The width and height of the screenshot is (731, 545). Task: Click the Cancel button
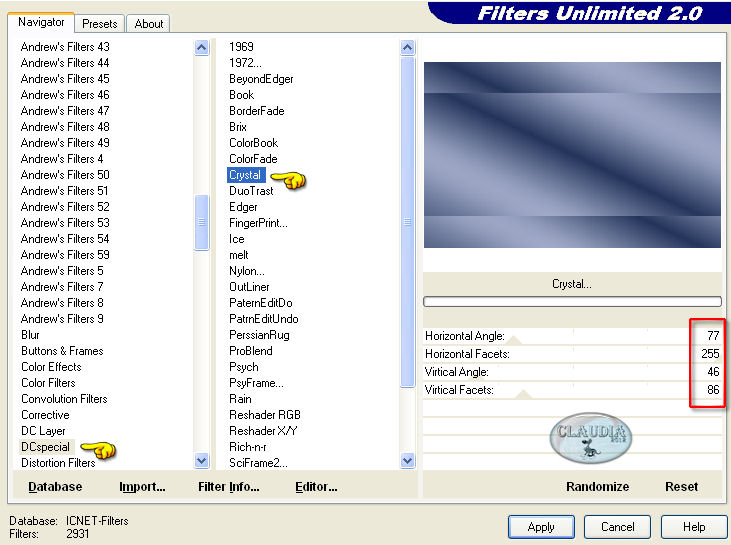click(617, 527)
